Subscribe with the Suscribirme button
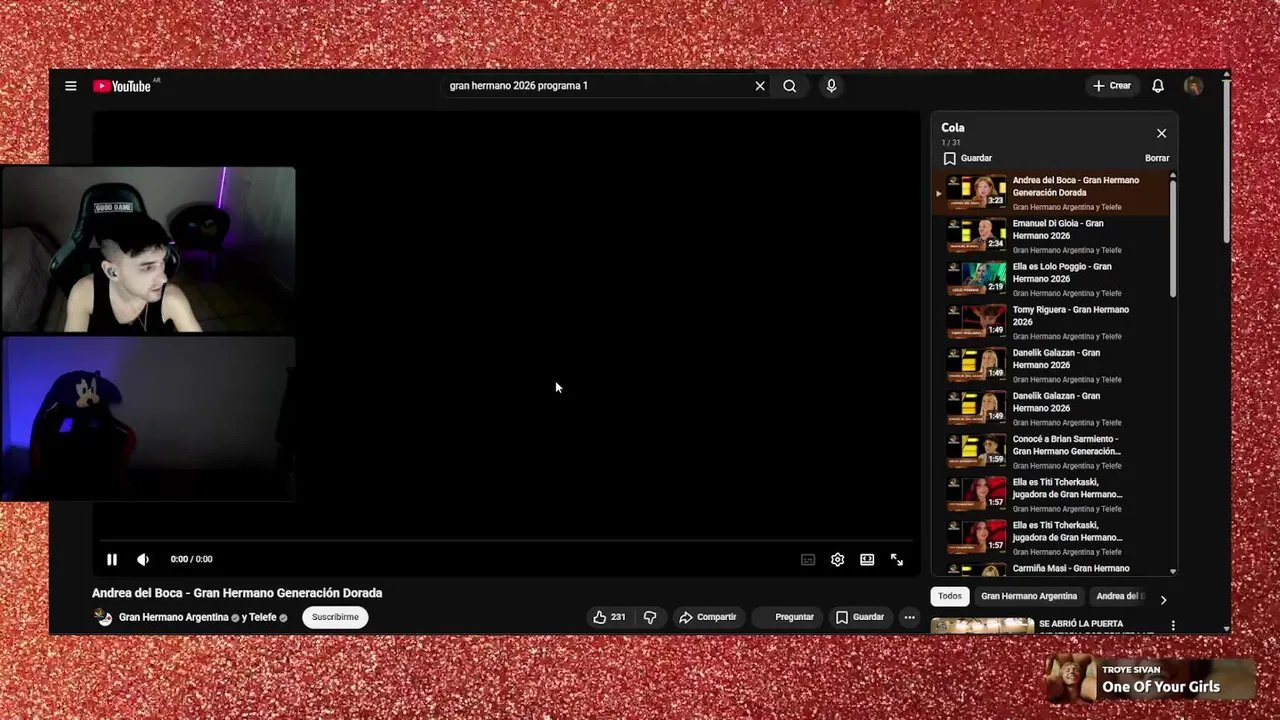The height and width of the screenshot is (720, 1280). tap(335, 617)
